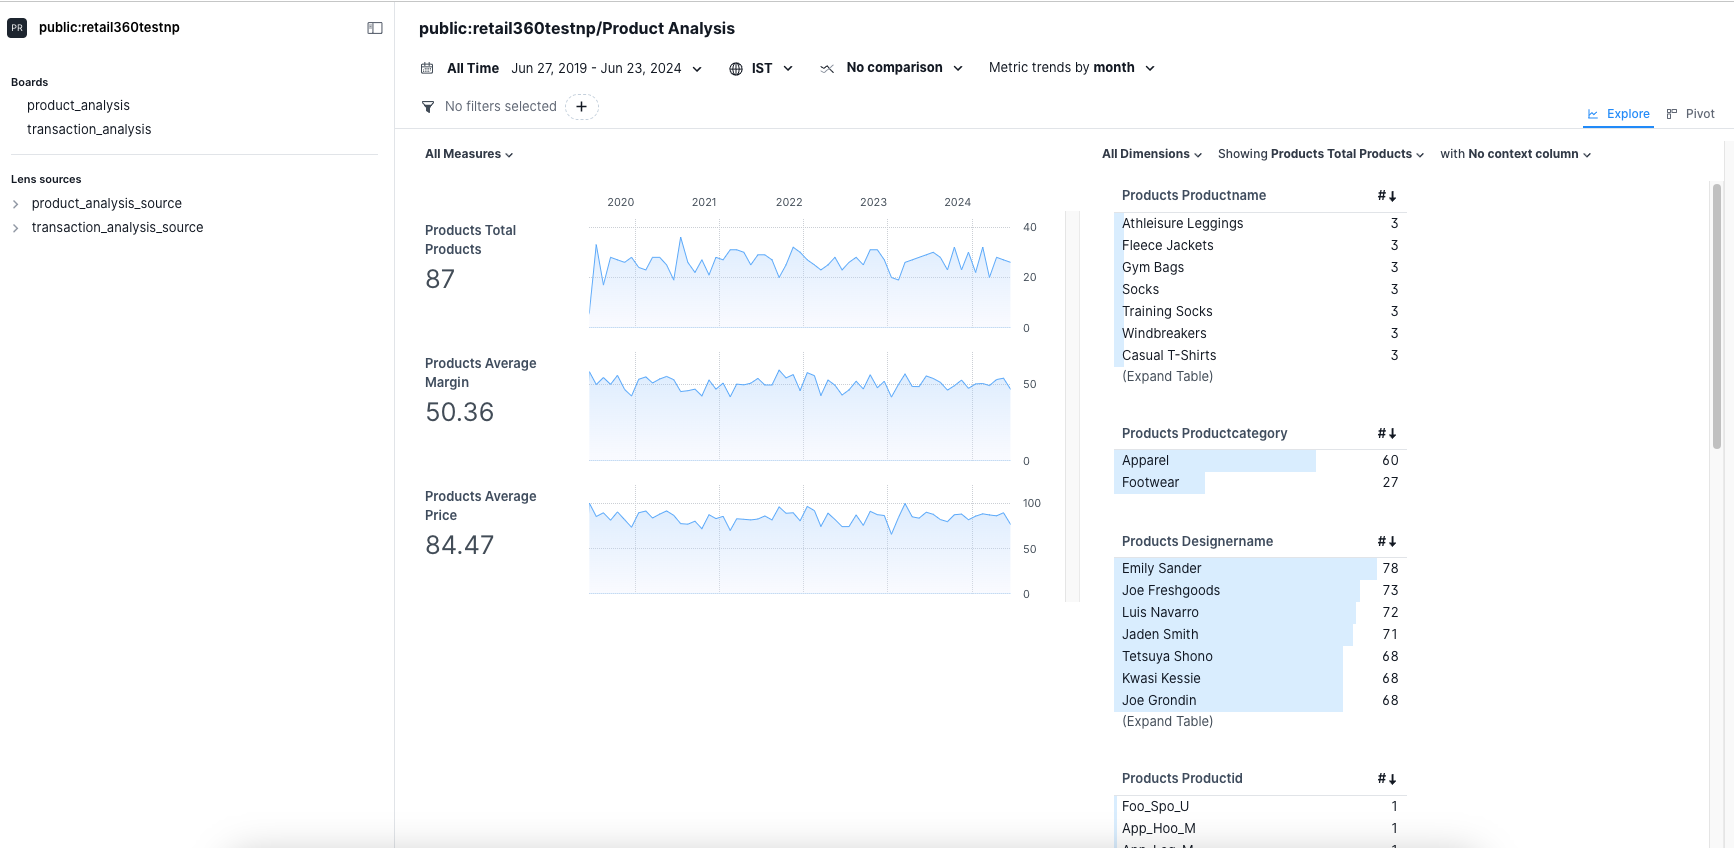Image resolution: width=1734 pixels, height=848 pixels.
Task: Click the Products Total Products trend chart
Action: tap(800, 274)
